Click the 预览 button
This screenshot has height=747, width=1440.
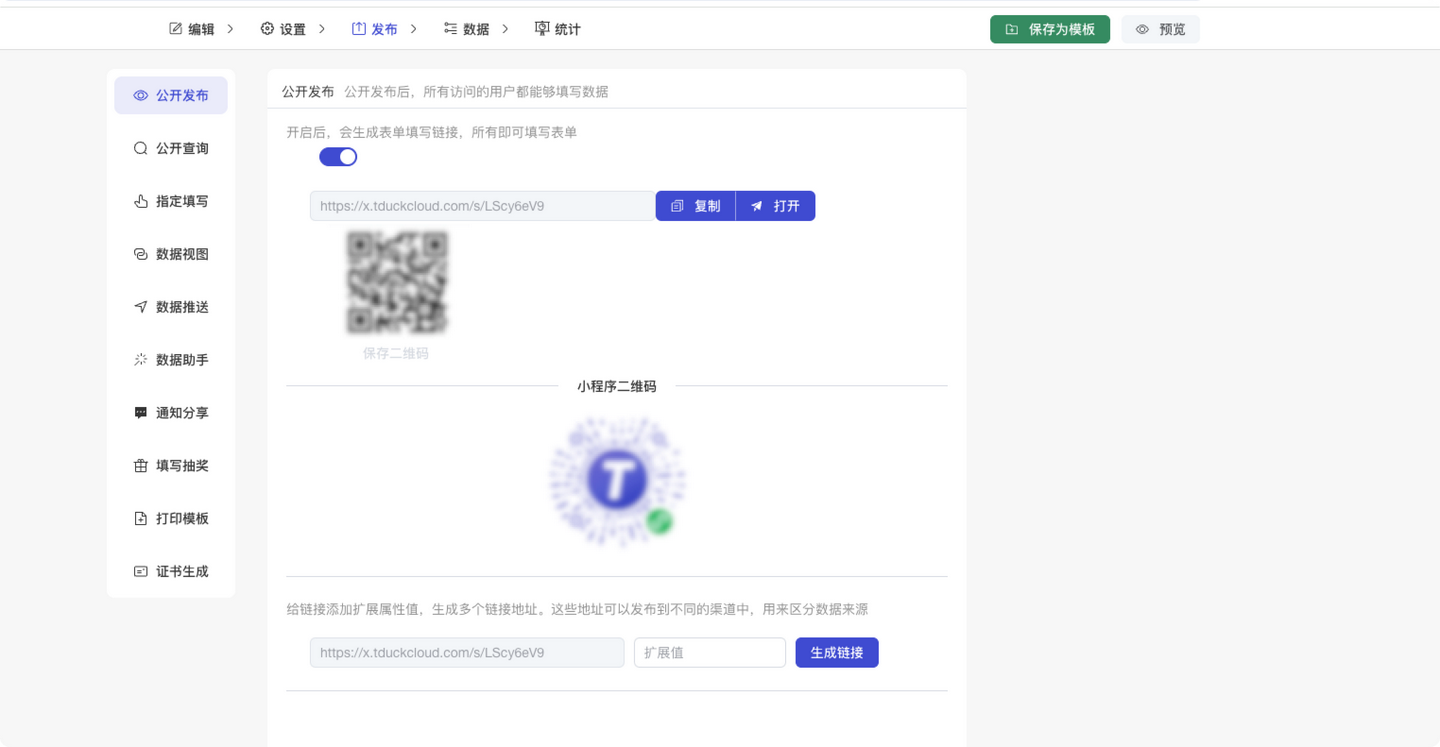click(1160, 30)
